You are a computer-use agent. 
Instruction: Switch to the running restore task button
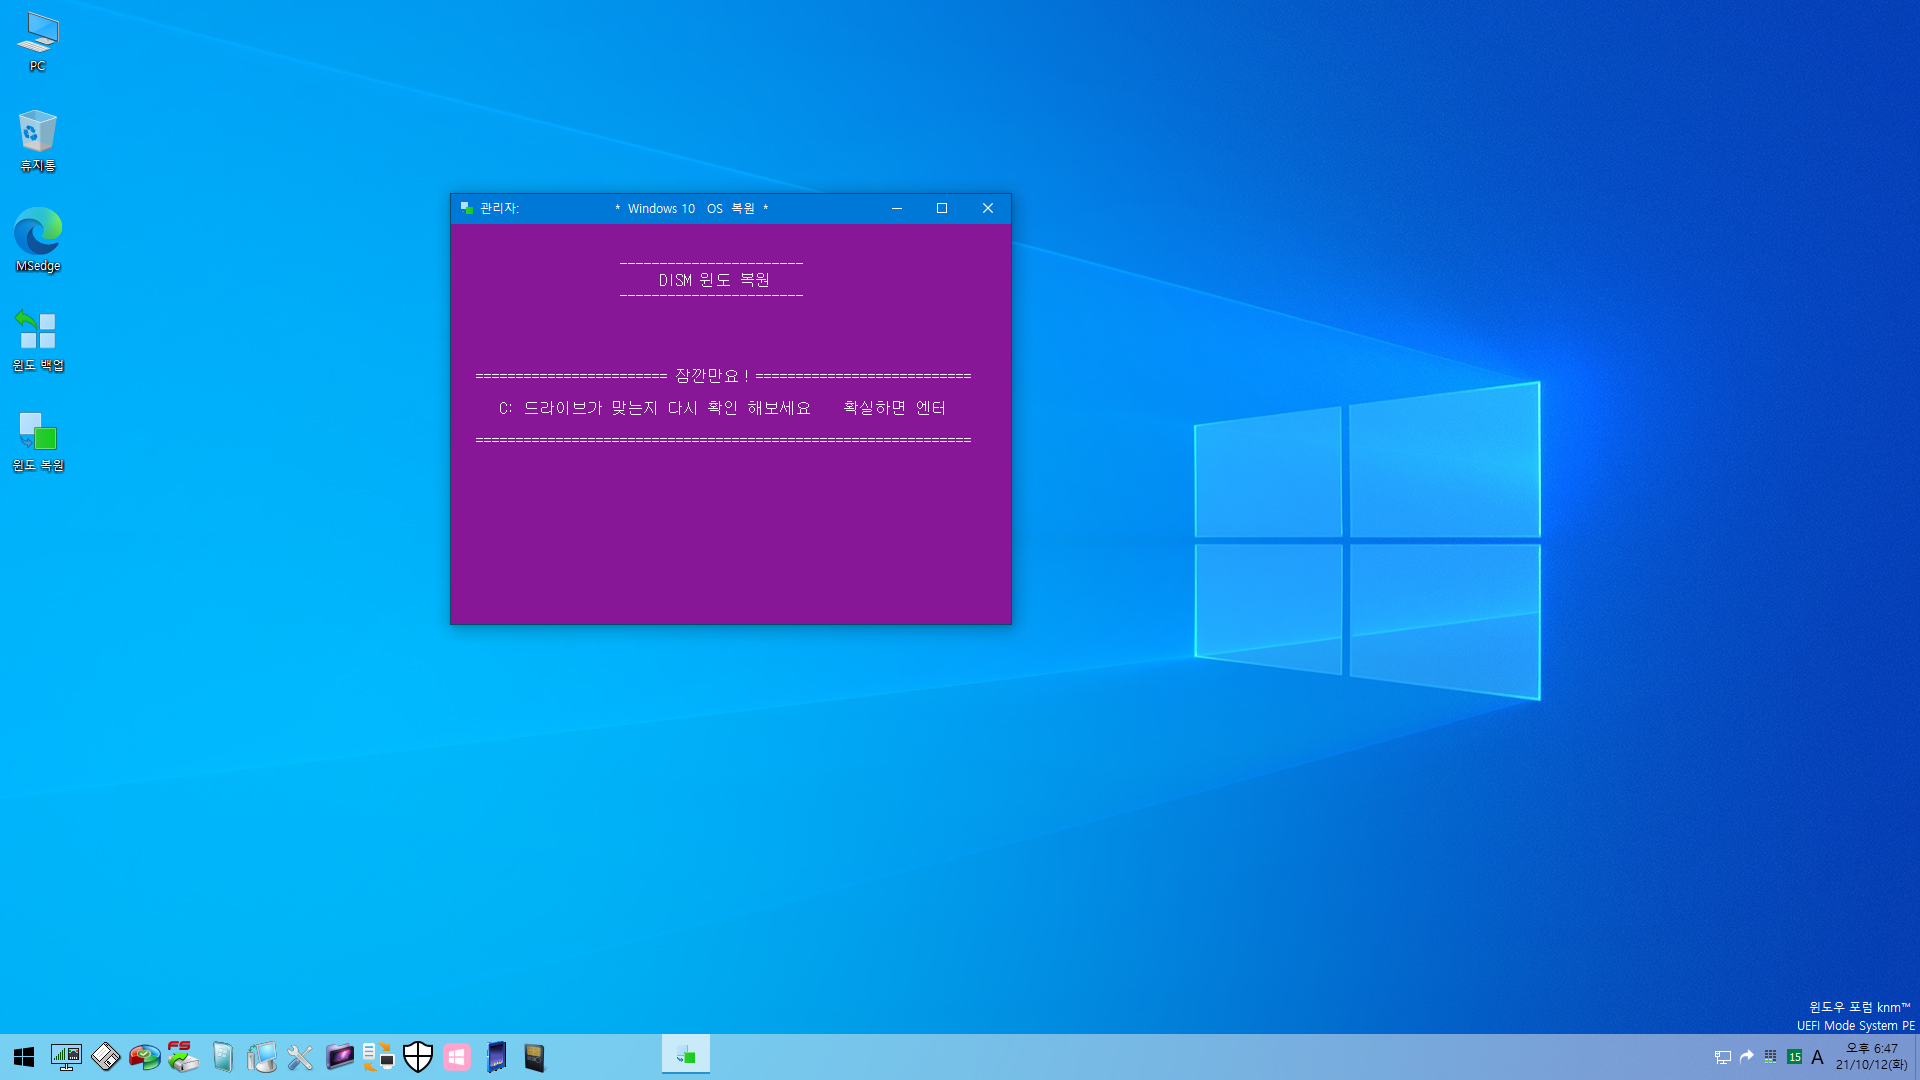[x=686, y=1055]
